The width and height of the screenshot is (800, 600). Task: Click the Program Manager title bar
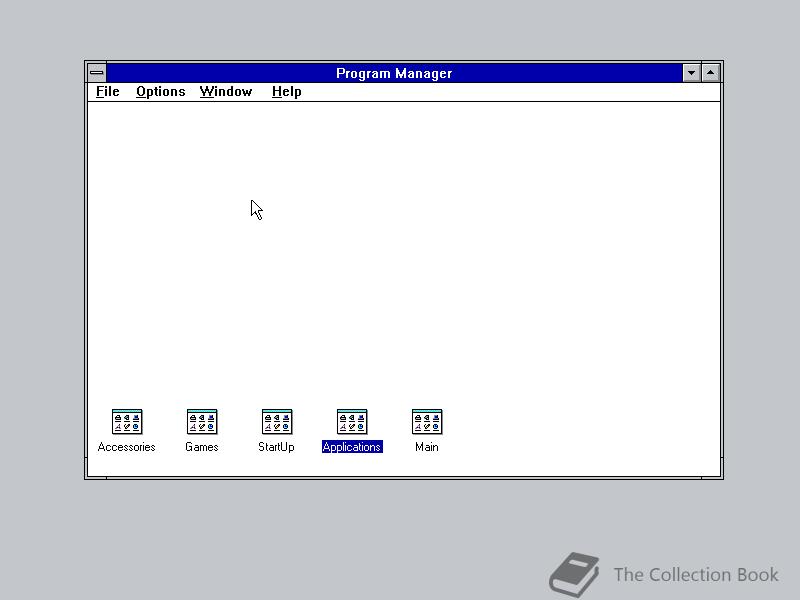394,73
